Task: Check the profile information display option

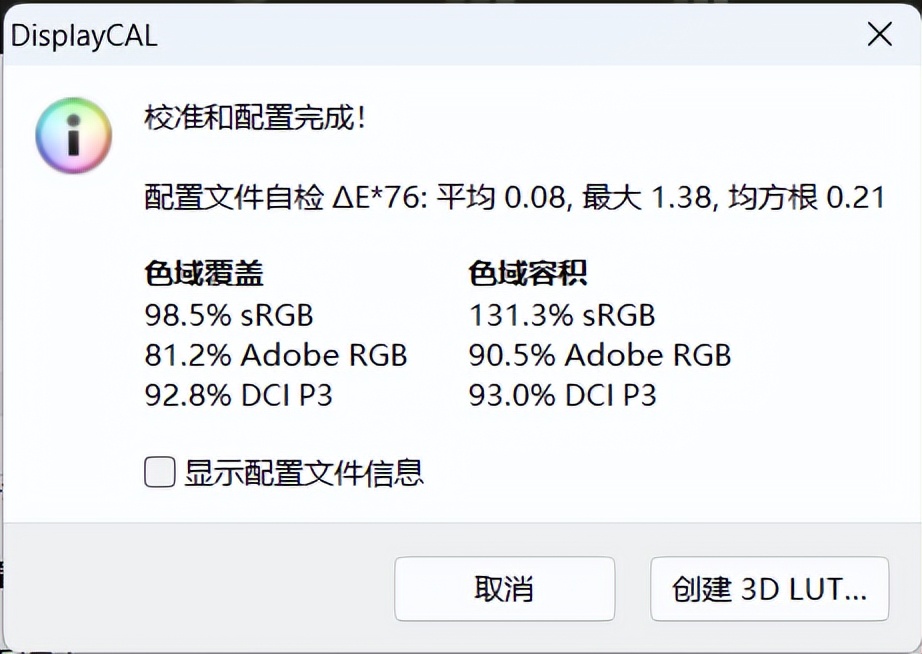Action: click(x=158, y=472)
